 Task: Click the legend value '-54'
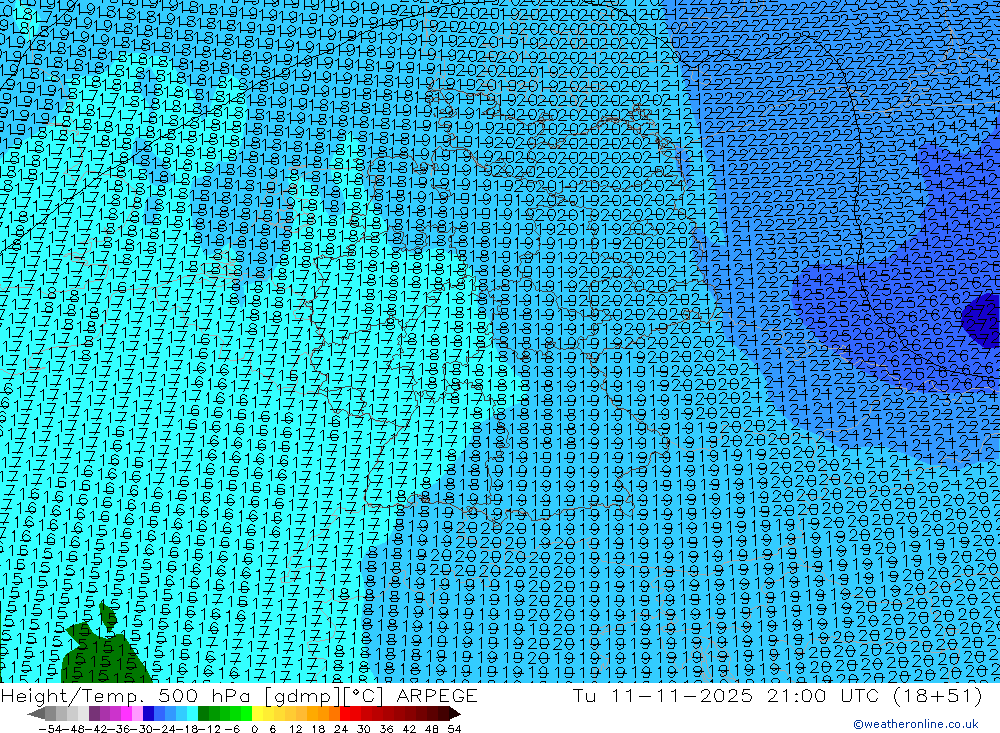point(50,729)
